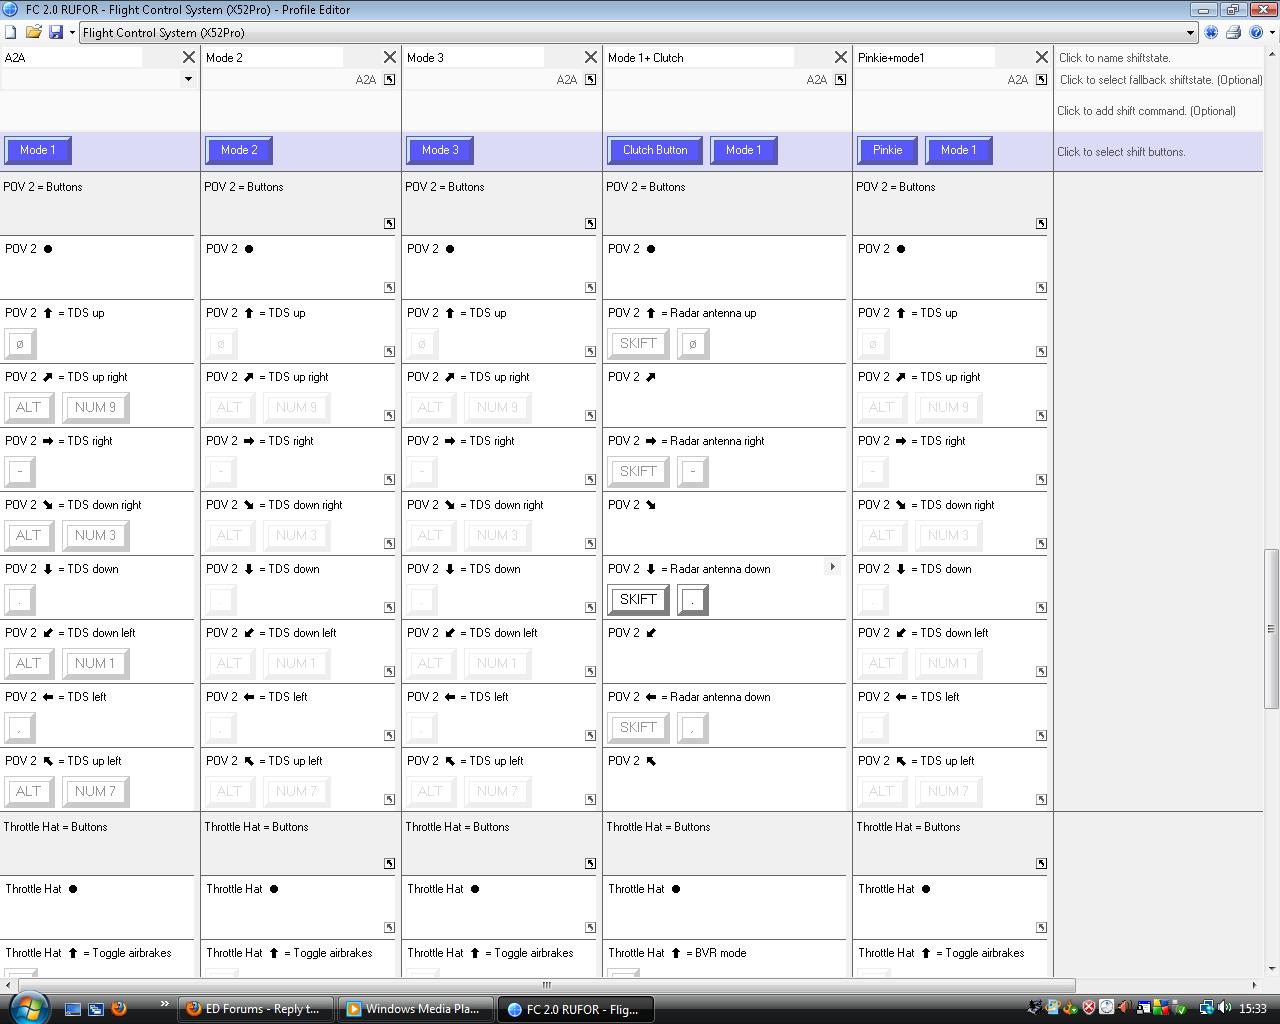
Task: Open the help dropdown arrow beside the question mark
Action: click(1270, 32)
